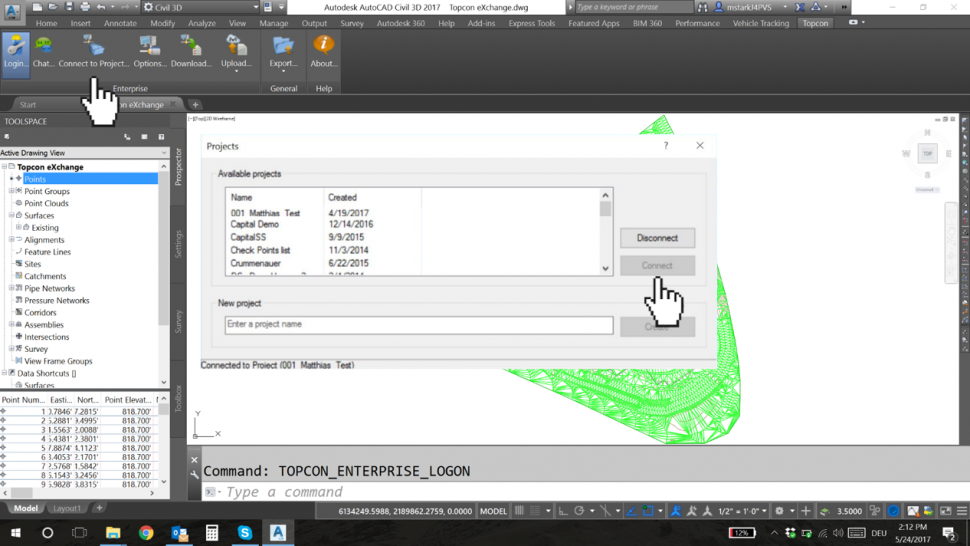
Task: Toggle ortho mode in the status bar
Action: (x=563, y=511)
